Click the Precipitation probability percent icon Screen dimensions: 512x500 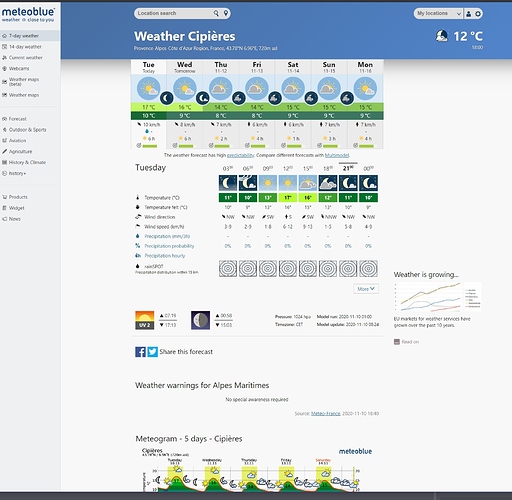tap(138, 246)
